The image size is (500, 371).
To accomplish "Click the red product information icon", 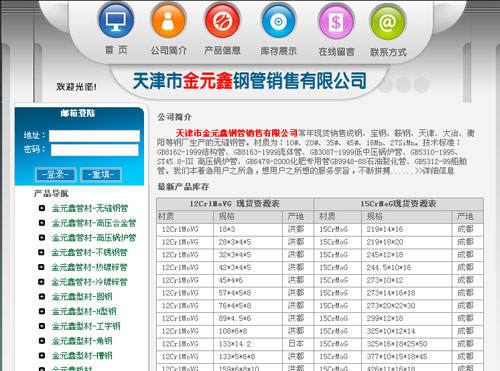I will (222, 21).
